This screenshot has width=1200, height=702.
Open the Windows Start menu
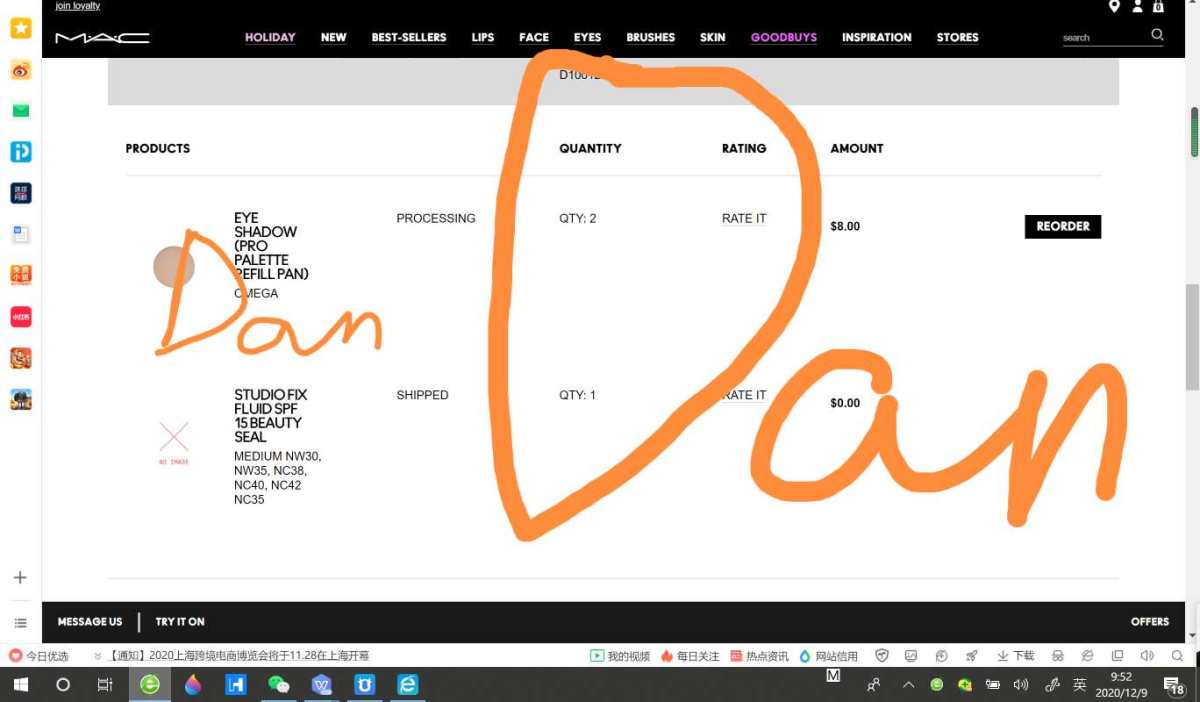20,685
